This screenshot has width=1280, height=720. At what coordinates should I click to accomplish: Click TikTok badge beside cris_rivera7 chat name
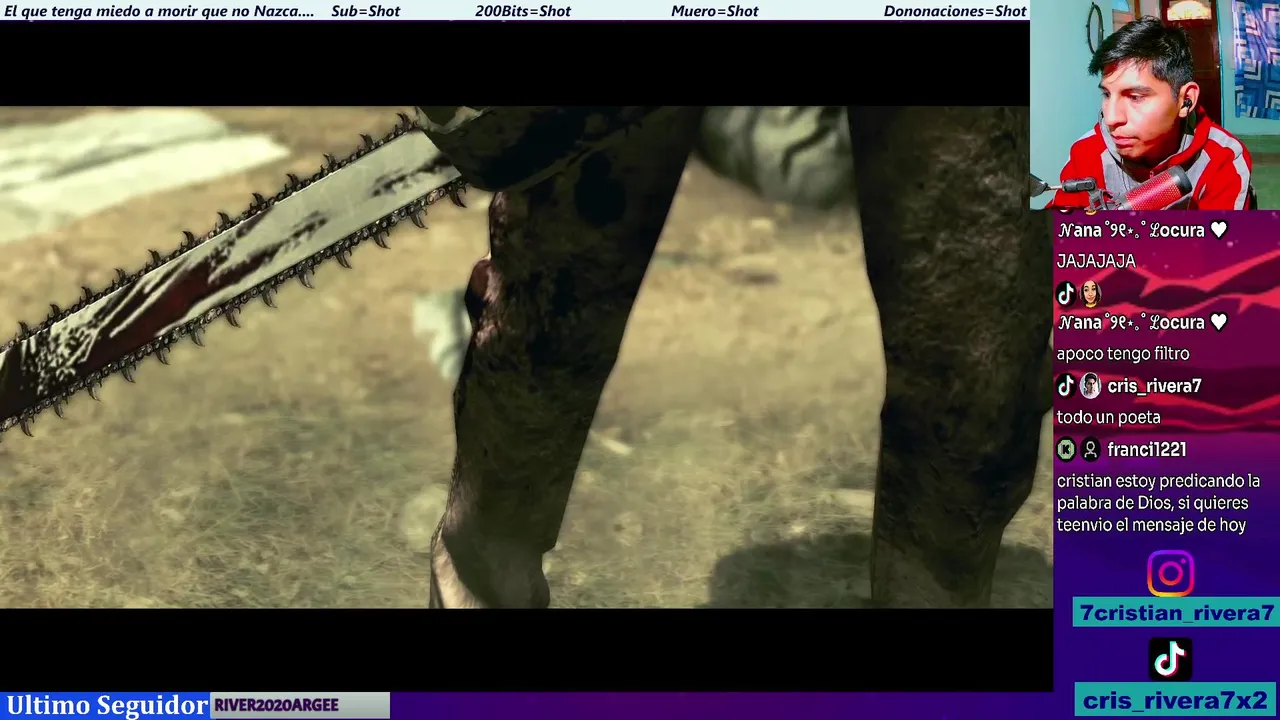point(1066,386)
